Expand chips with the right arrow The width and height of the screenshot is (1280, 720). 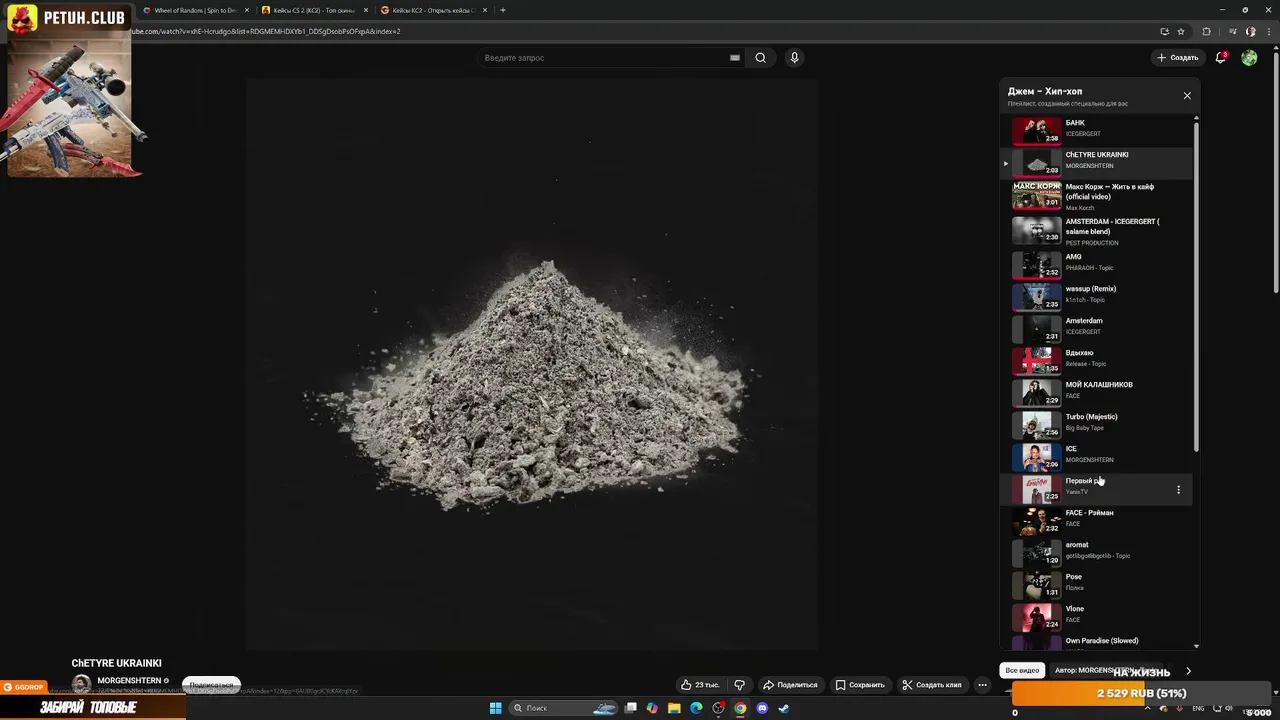point(1188,671)
